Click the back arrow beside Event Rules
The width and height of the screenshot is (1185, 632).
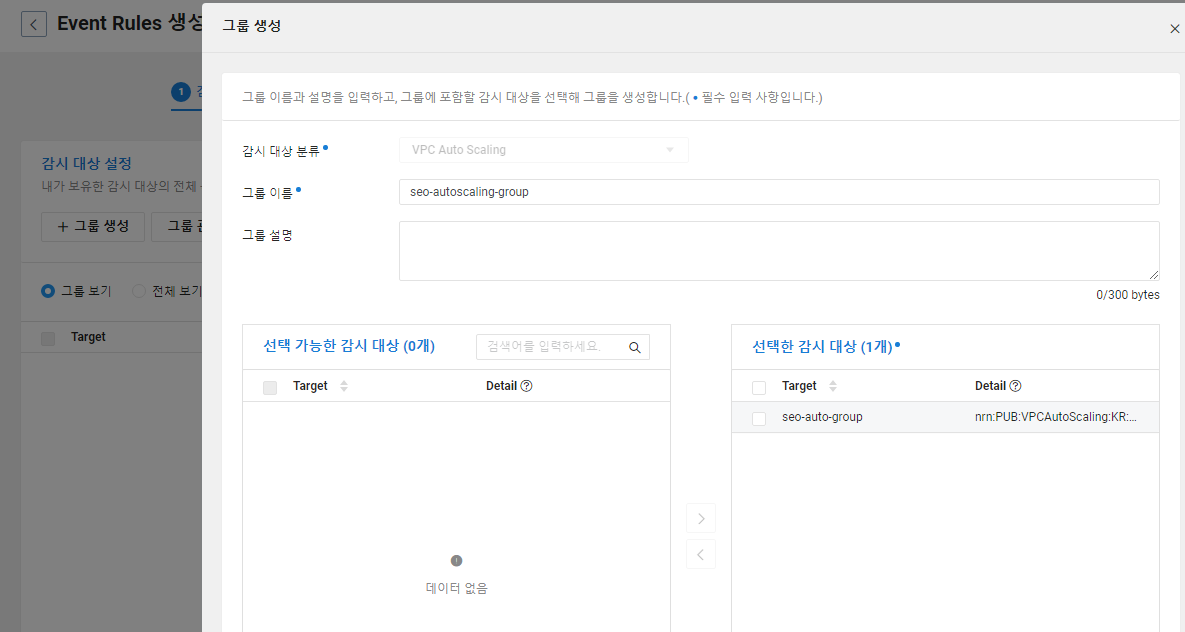34,24
